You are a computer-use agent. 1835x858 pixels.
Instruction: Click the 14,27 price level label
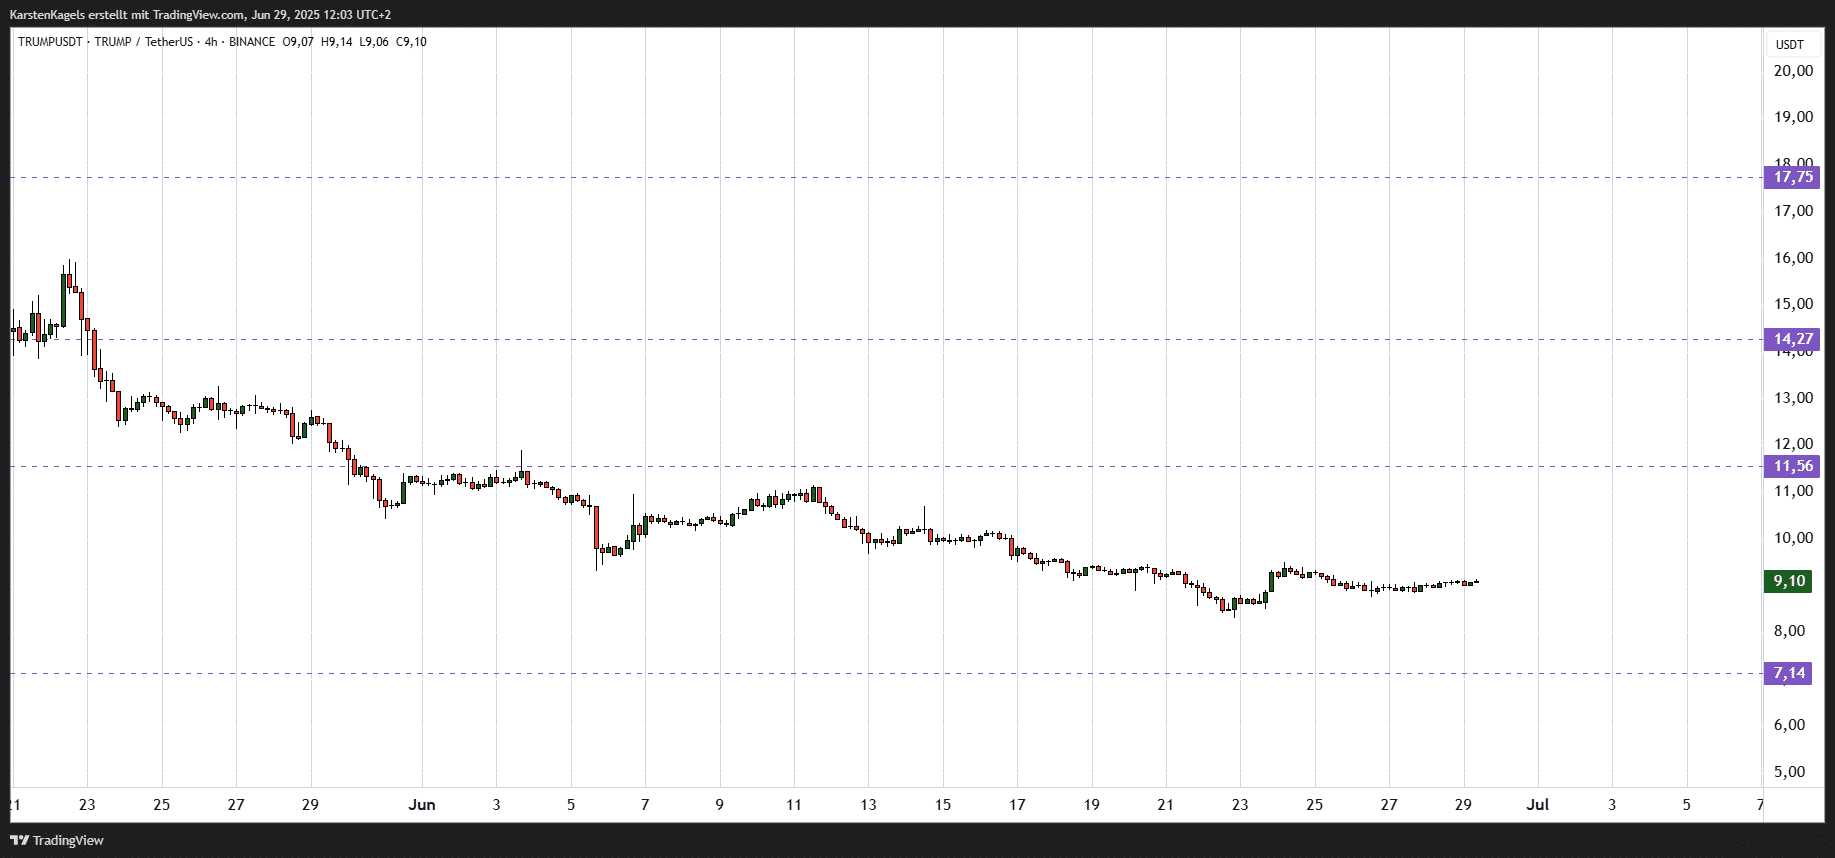(1792, 339)
